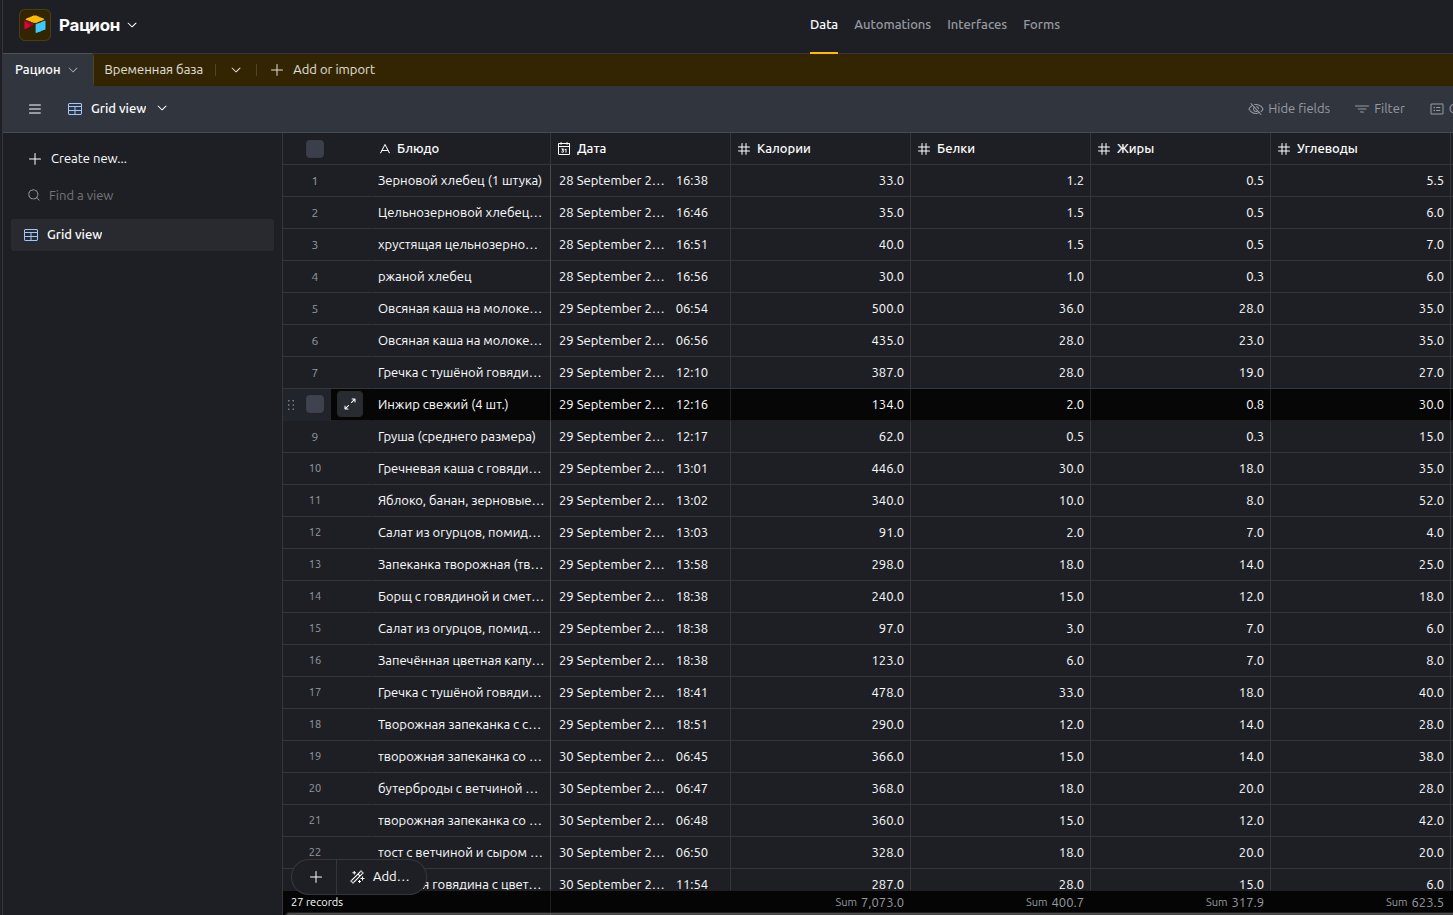The height and width of the screenshot is (915, 1453).
Task: Open the Automations tab
Action: [892, 25]
